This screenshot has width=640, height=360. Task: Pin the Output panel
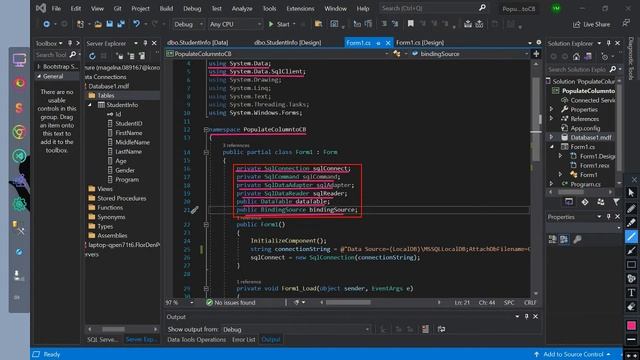pos(526,316)
